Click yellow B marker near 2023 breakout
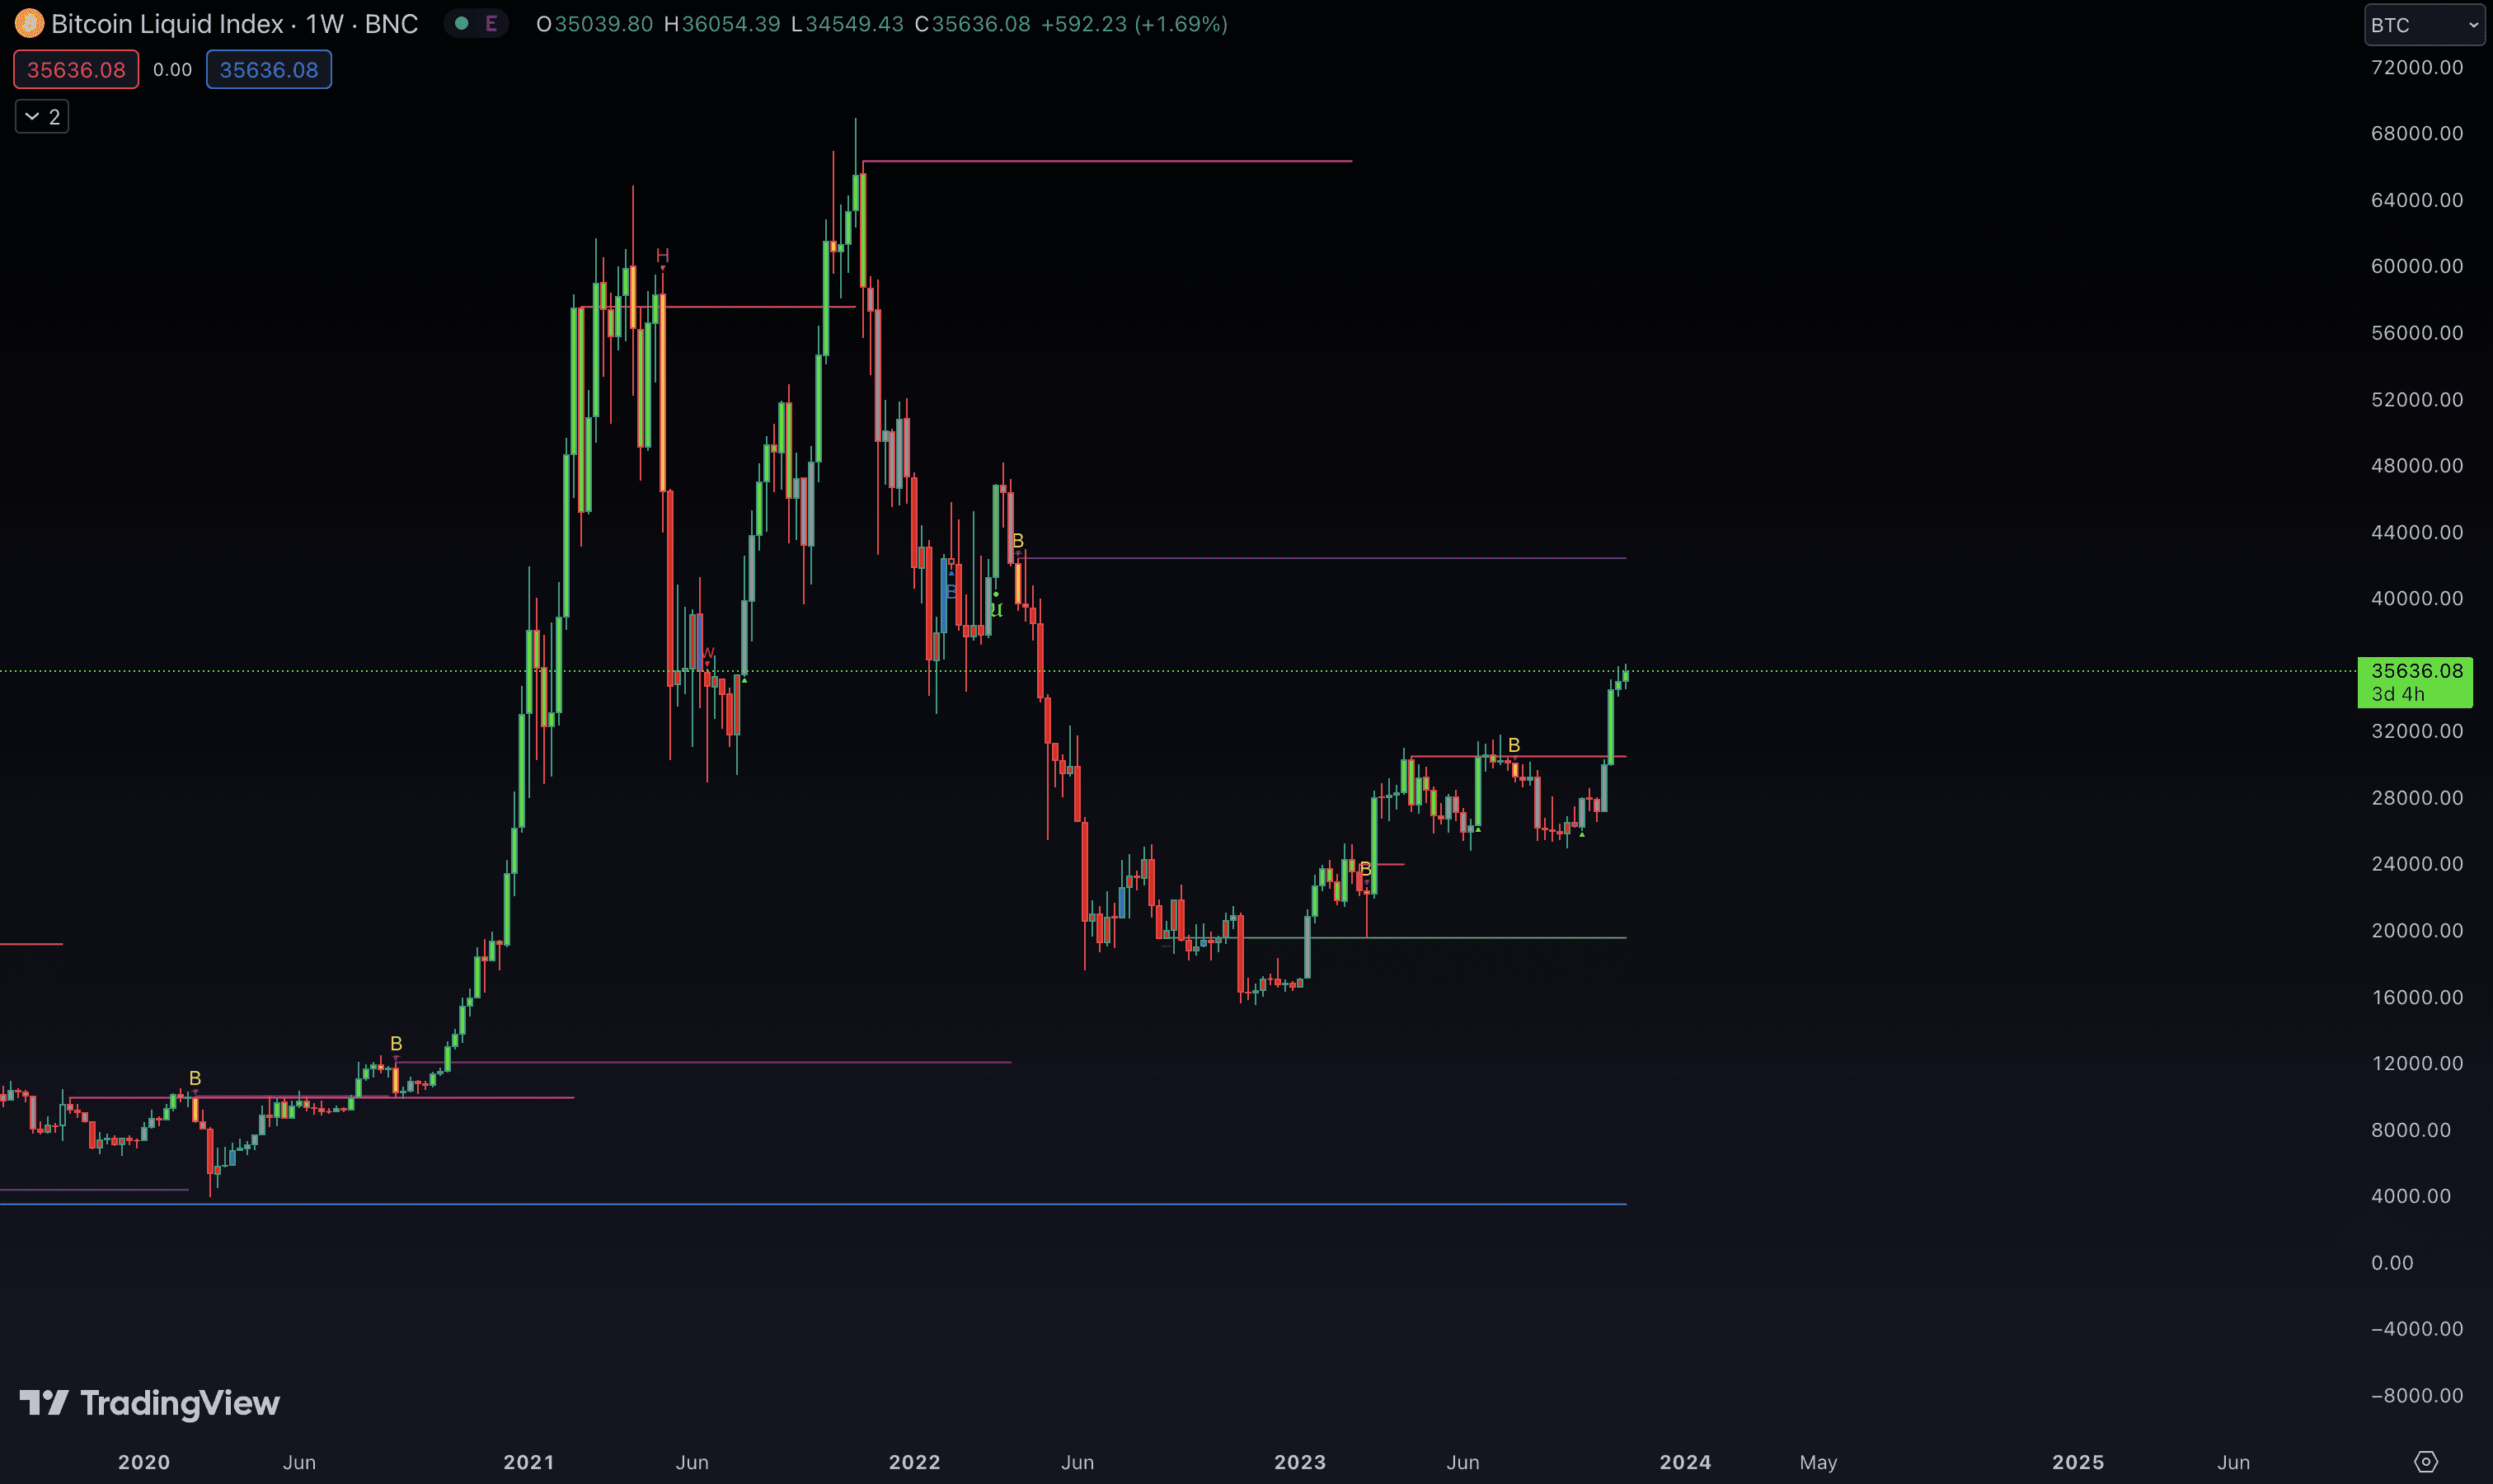The height and width of the screenshot is (1484, 2493). click(x=1513, y=745)
